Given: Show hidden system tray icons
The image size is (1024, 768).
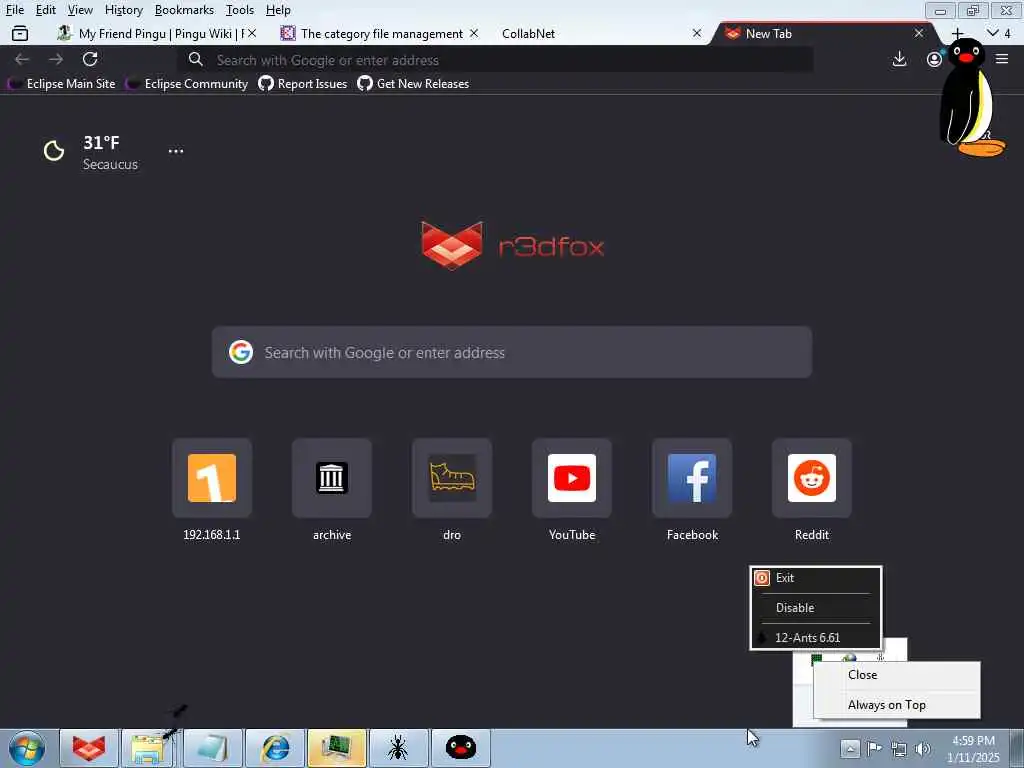Looking at the screenshot, I should coord(850,748).
